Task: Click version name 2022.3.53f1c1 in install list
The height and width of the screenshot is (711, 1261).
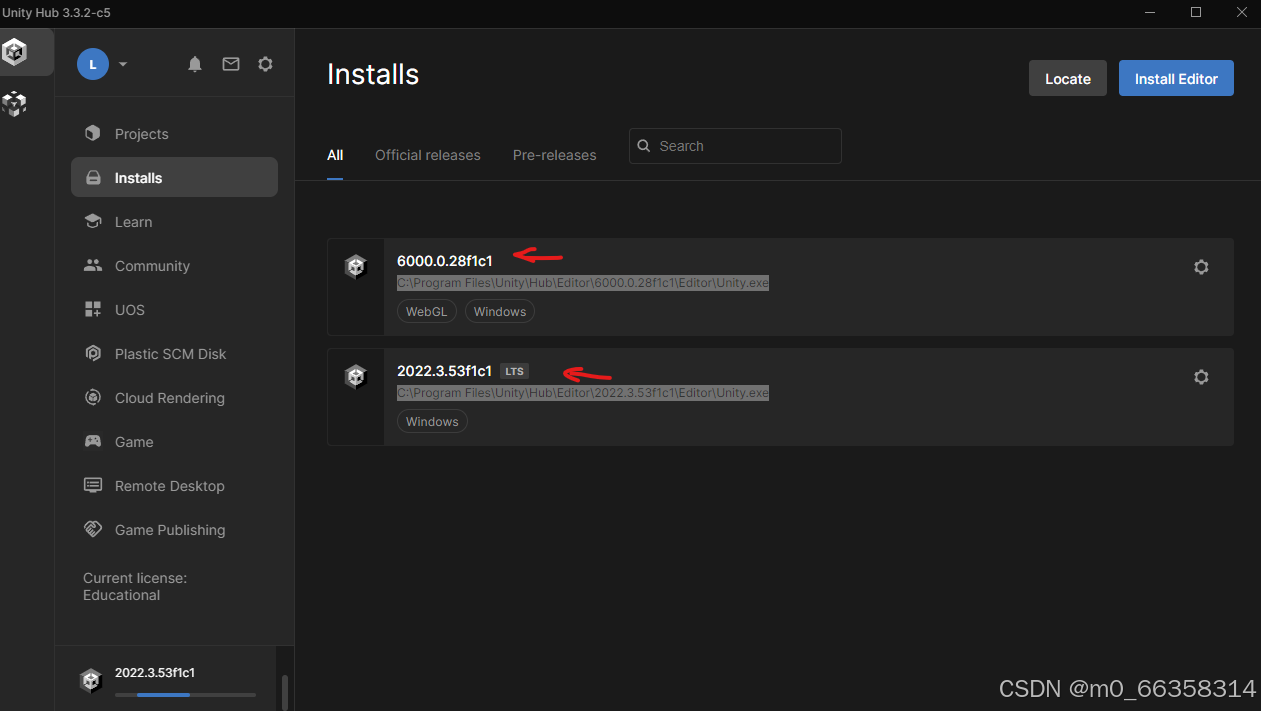Action: tap(445, 371)
